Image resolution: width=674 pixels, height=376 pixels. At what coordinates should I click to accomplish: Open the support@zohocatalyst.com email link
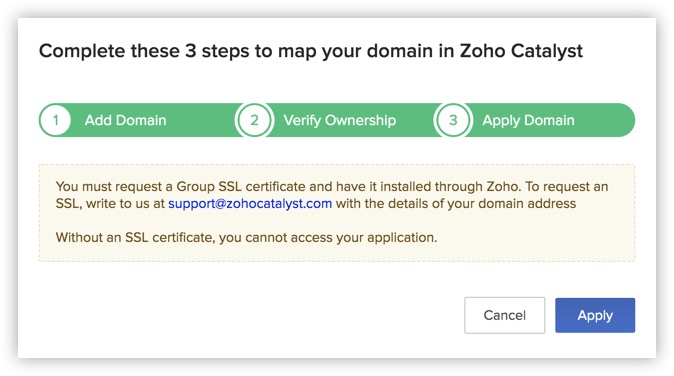point(250,203)
